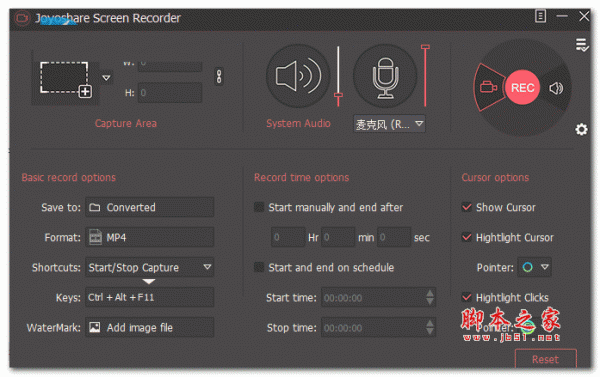Minimize the Joyoshare Screen Recorder window
The width and height of the screenshot is (600, 377).
(x=562, y=16)
